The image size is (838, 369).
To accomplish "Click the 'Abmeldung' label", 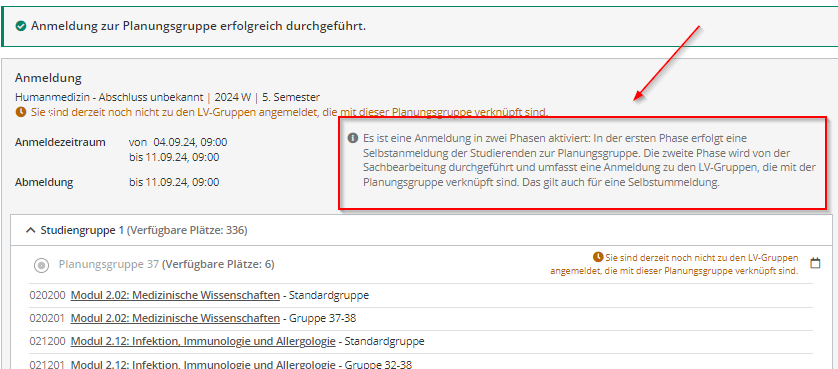I will point(44,182).
